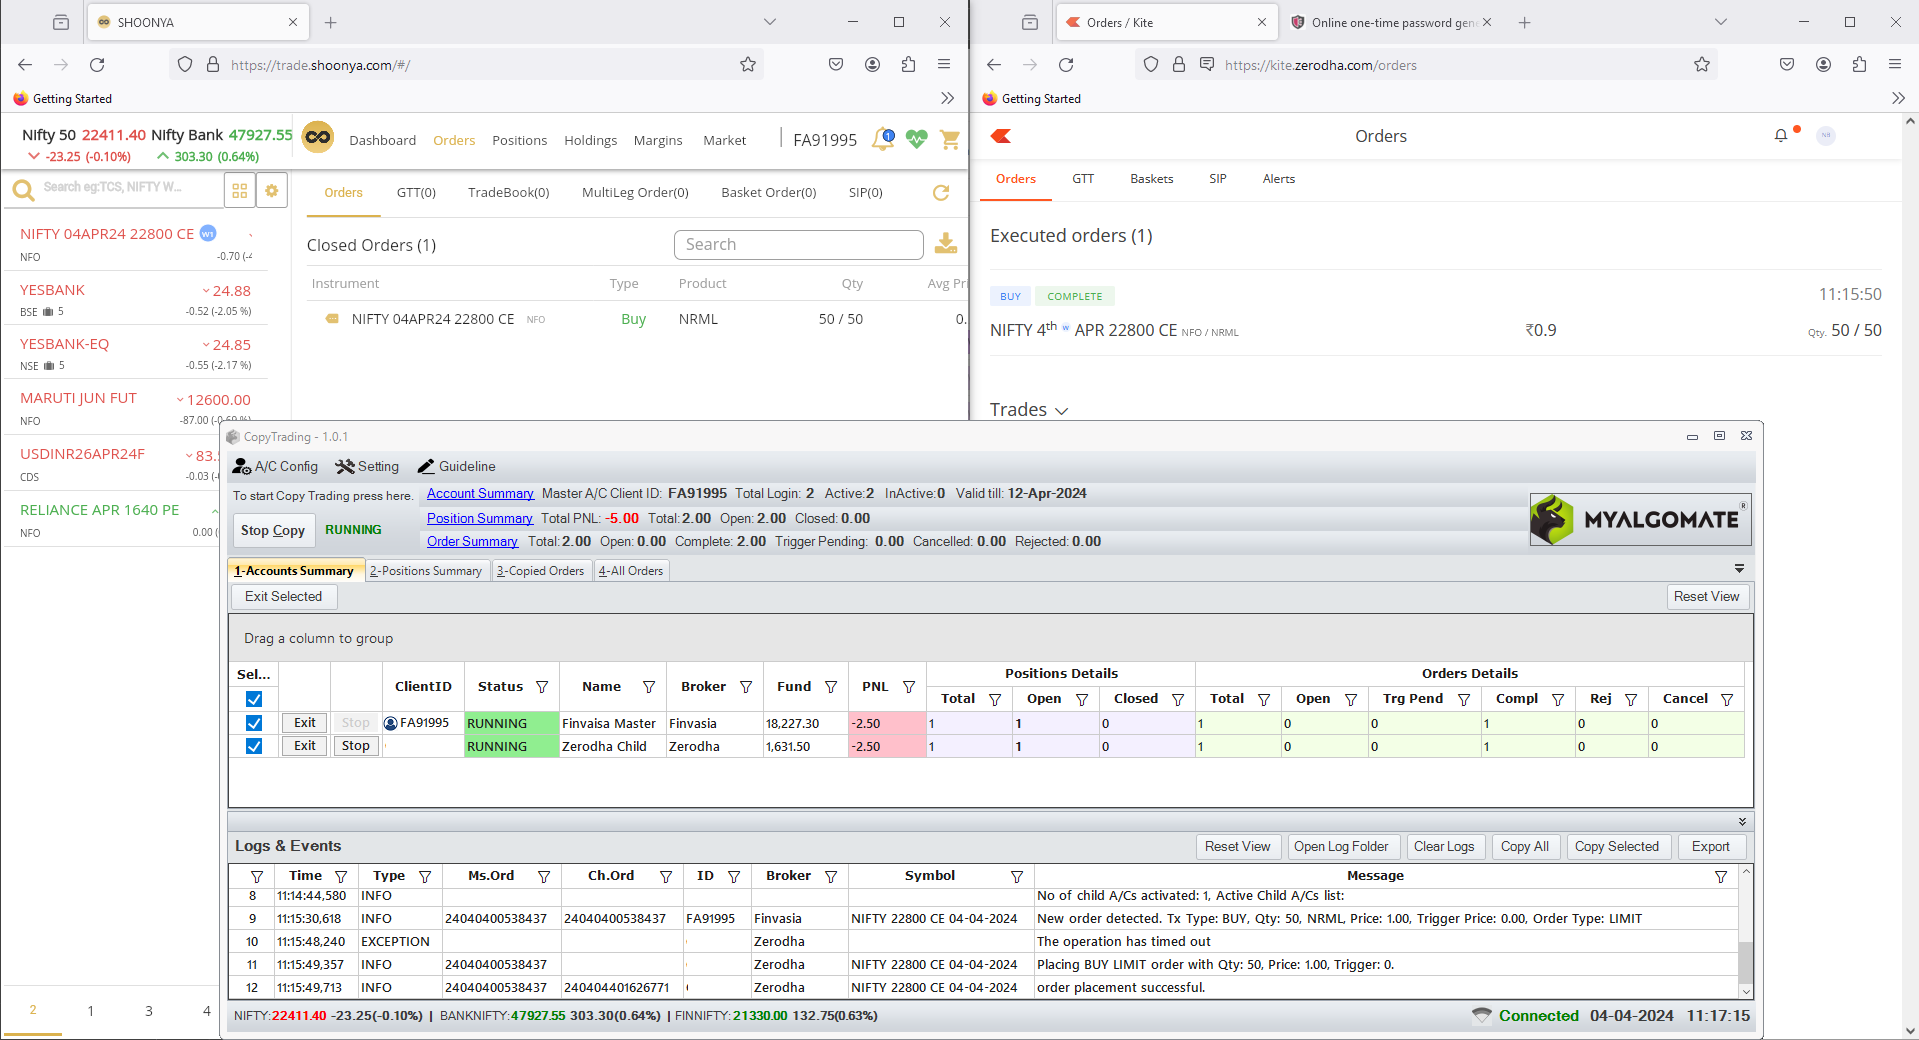Open A/C Config in CopyTrading

[275, 466]
